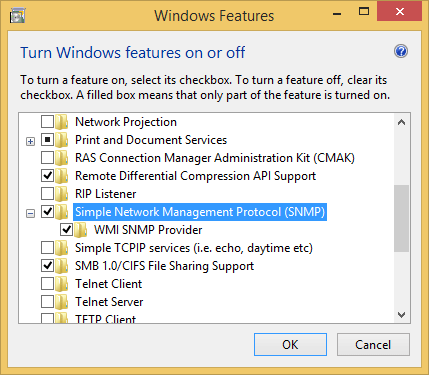
Task: Toggle Print and Document Services checkbox
Action: [47, 140]
